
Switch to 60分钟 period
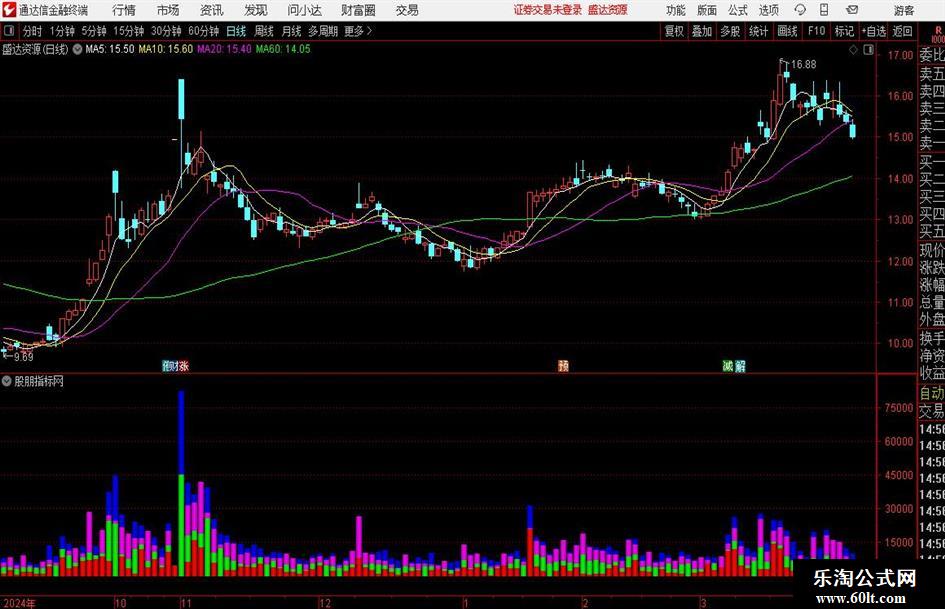point(203,31)
